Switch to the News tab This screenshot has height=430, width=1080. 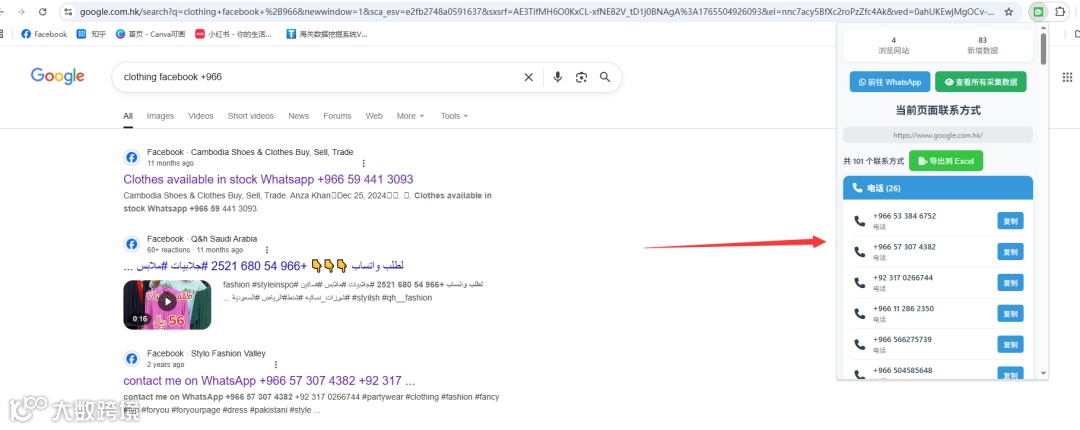click(x=298, y=116)
